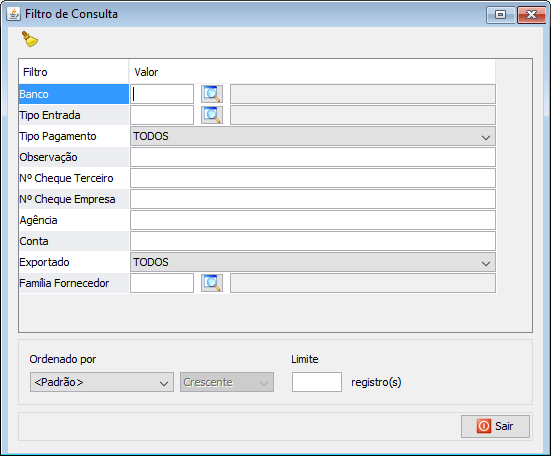Open the Tipo Entrada search magnifier icon
The image size is (551, 456).
point(212,115)
